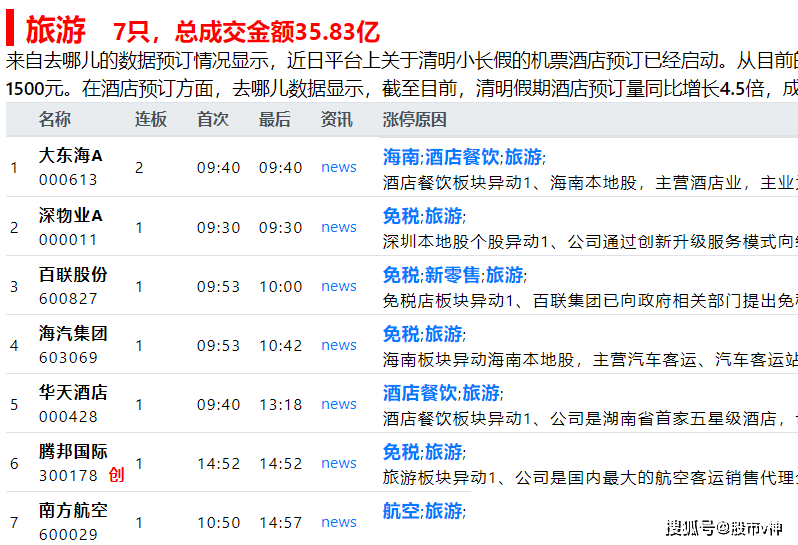Screen dimensions: 798x545
Task: Click the 免税 tag in 深物业A row
Action: click(401, 216)
